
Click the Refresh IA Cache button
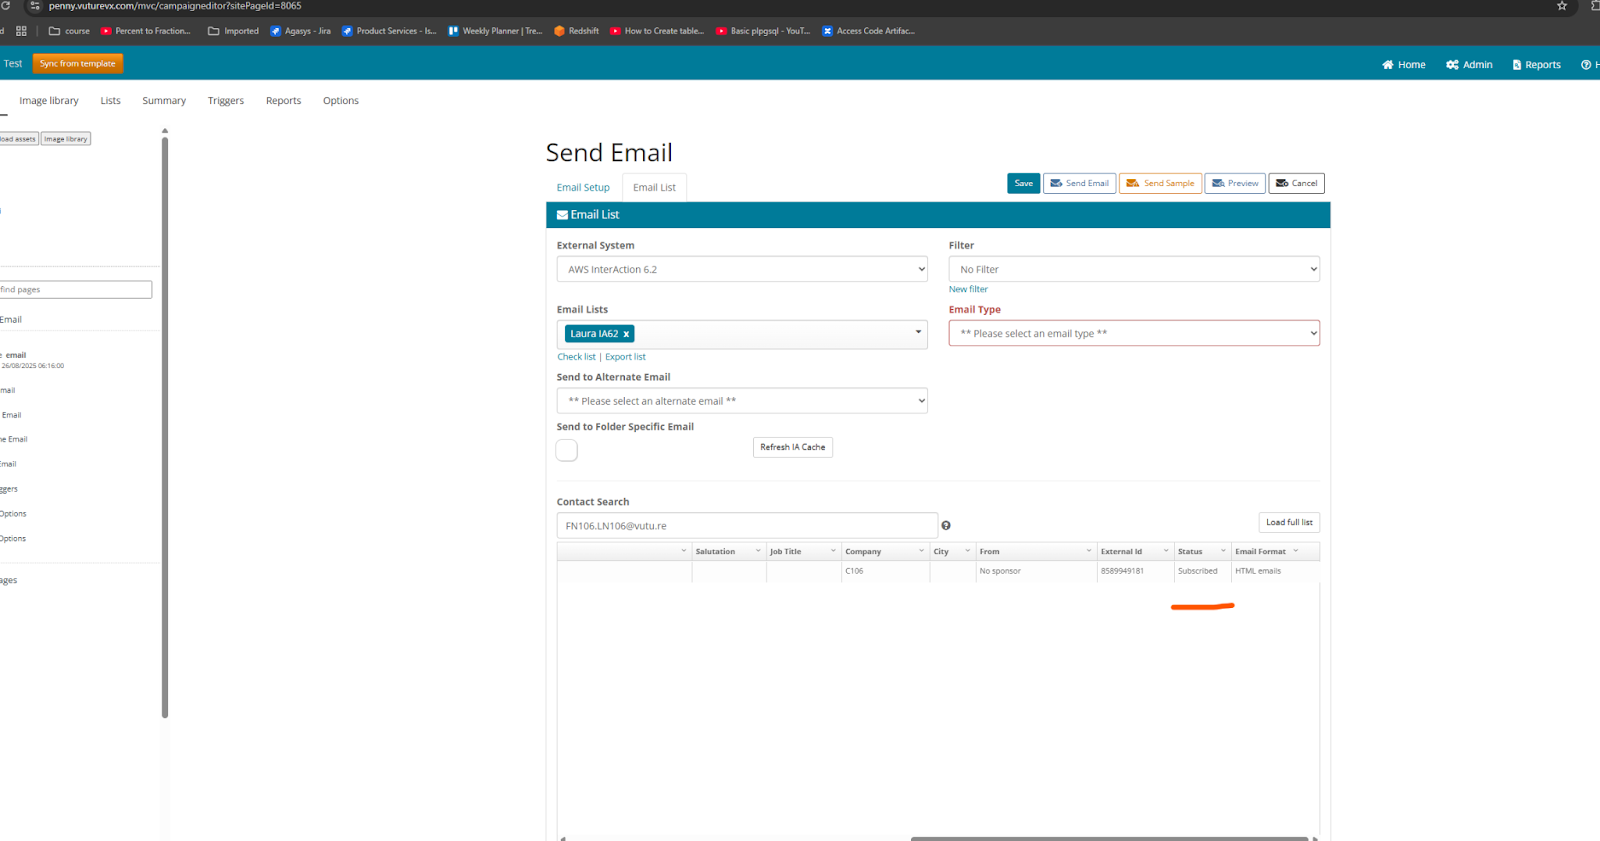tap(793, 447)
